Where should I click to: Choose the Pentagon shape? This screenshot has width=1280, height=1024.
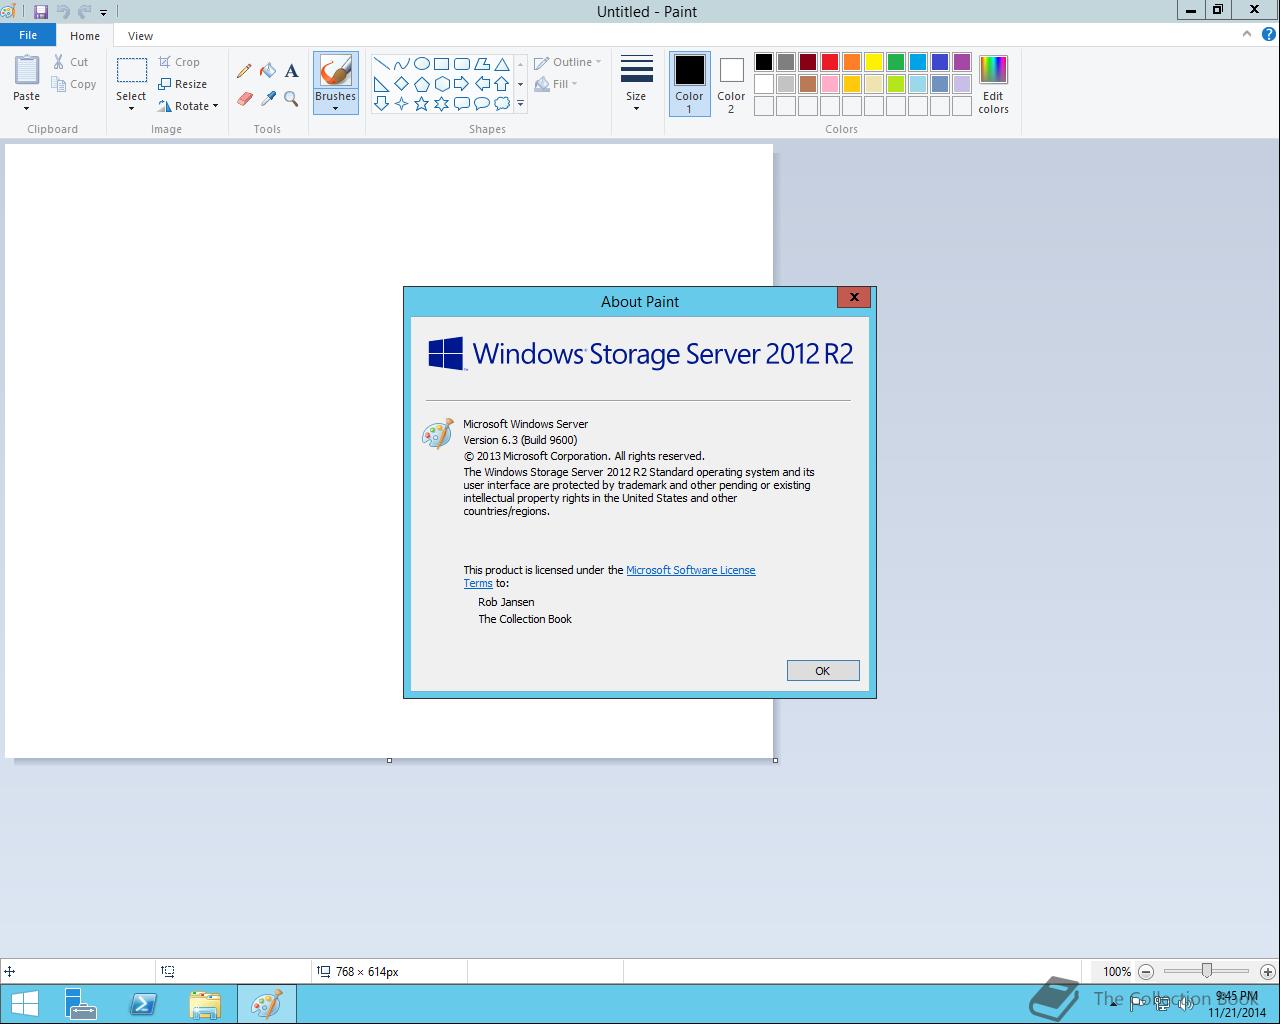422,84
